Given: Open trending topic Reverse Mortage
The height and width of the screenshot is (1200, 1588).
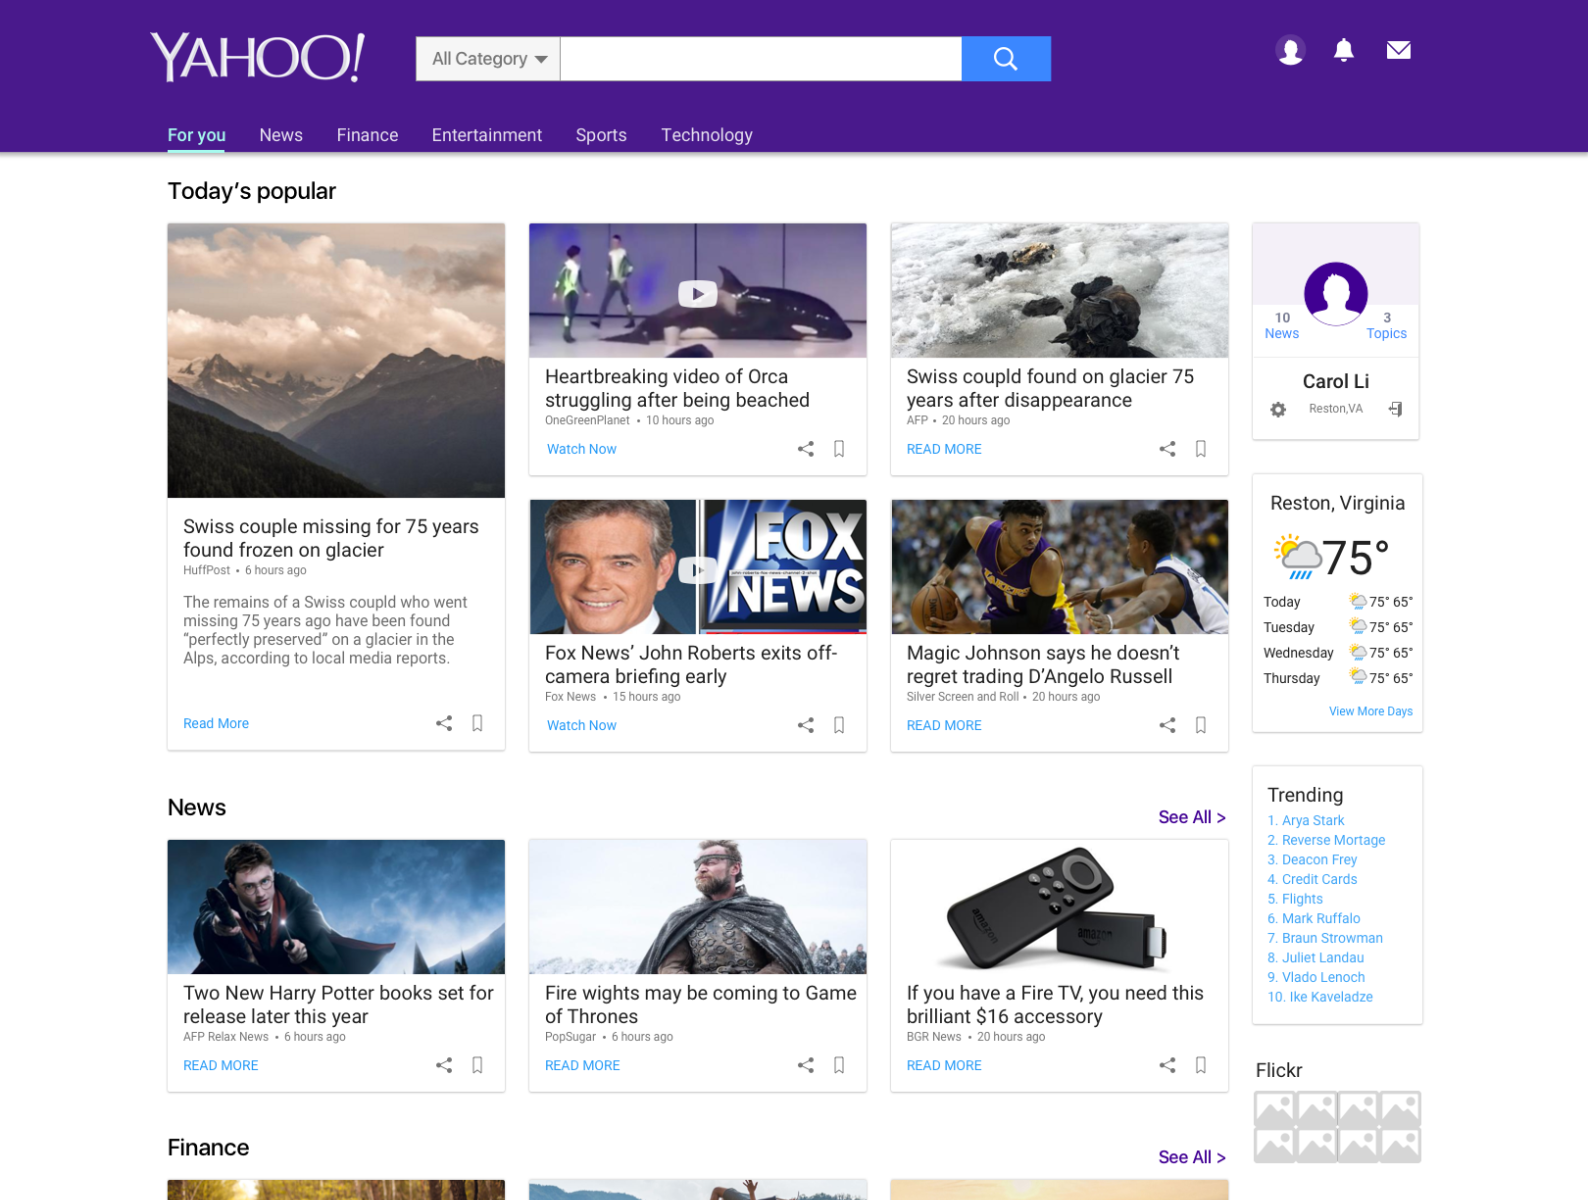Looking at the screenshot, I should (x=1326, y=840).
